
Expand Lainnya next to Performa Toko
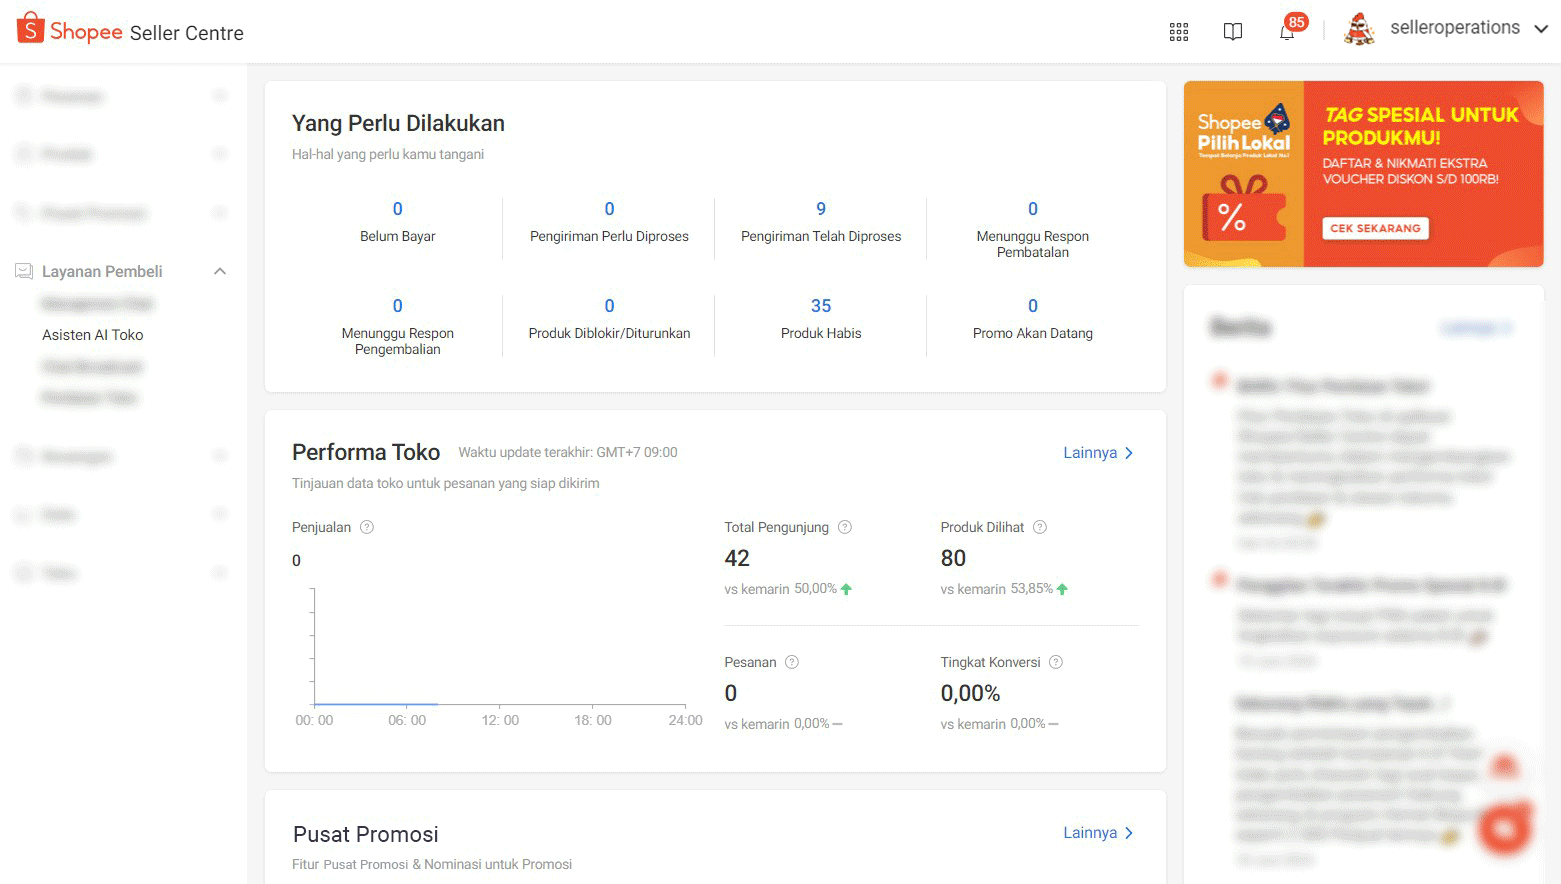pos(1097,452)
